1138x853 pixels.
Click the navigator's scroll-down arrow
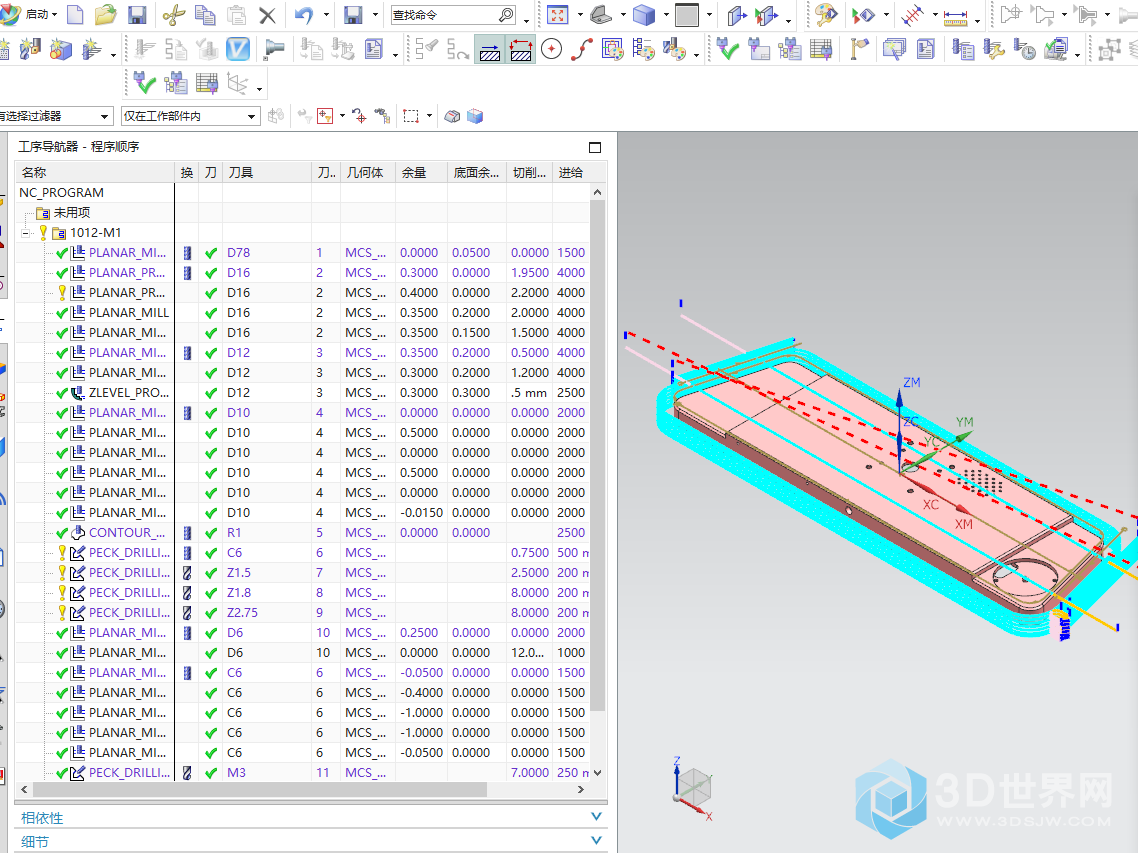(x=597, y=773)
